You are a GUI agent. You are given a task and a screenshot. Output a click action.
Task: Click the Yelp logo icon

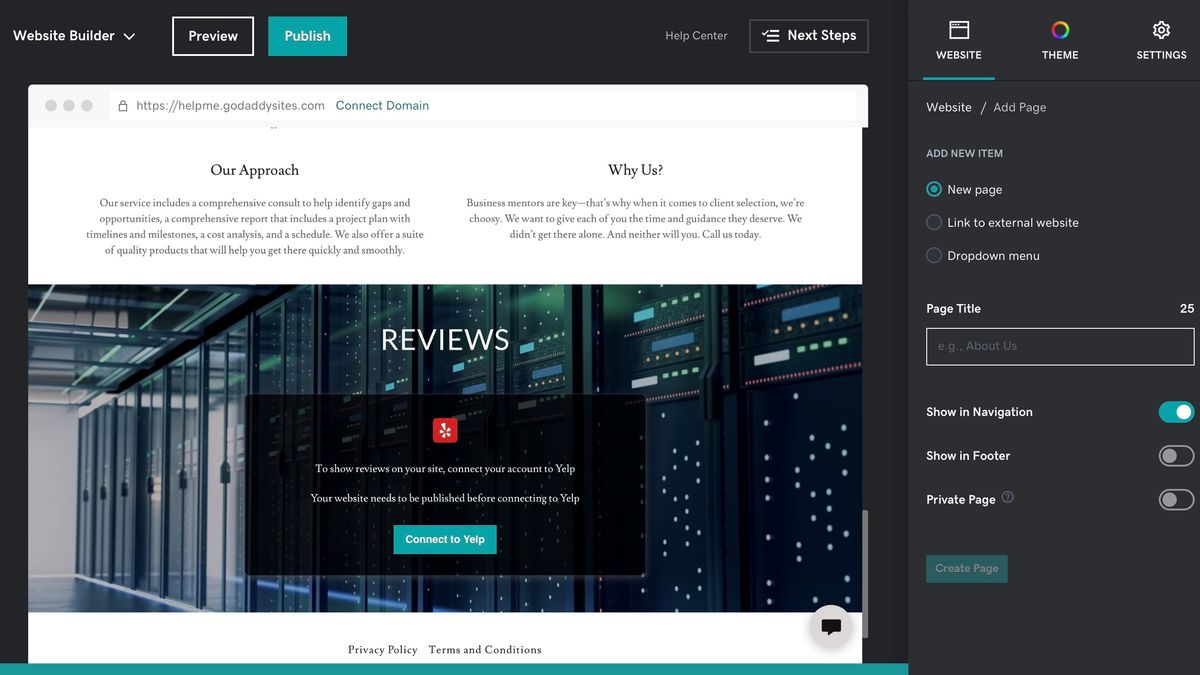coord(445,430)
